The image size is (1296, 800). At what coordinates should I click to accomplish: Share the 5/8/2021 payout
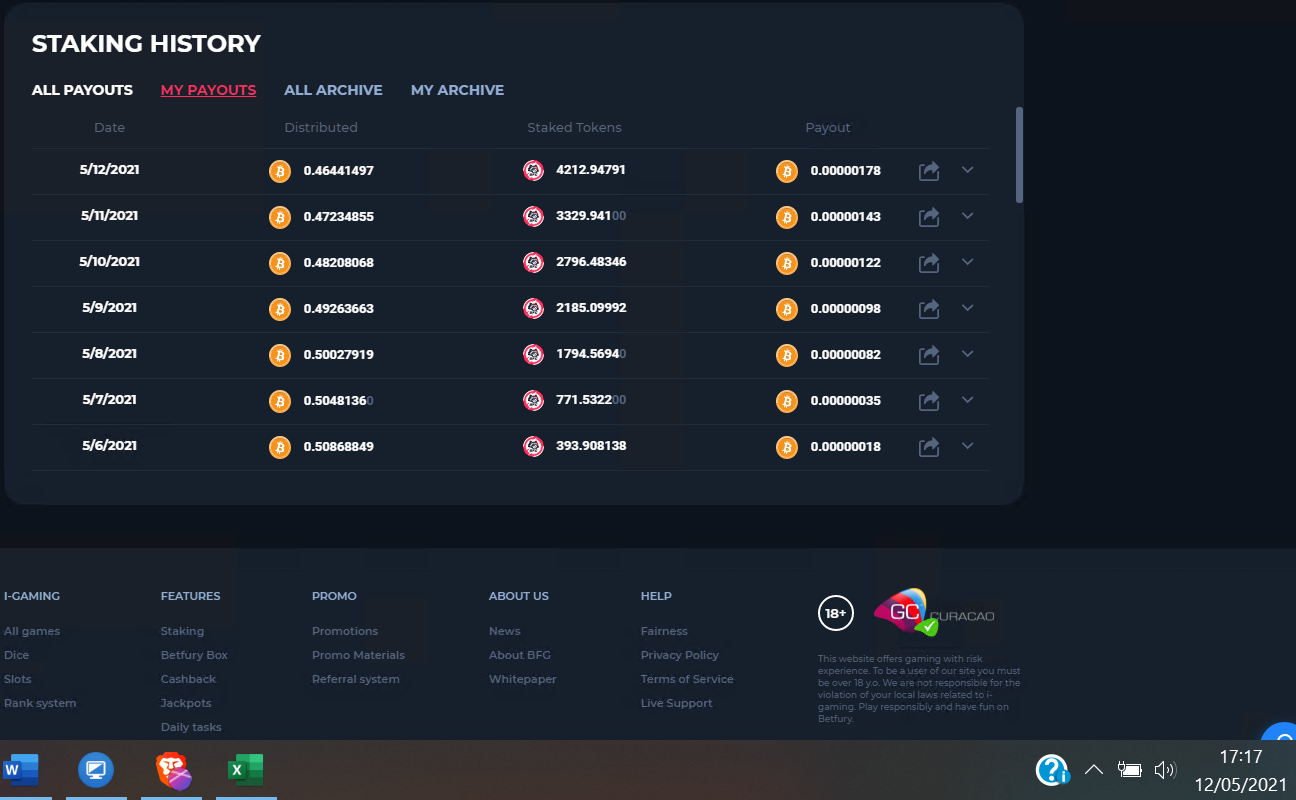929,355
